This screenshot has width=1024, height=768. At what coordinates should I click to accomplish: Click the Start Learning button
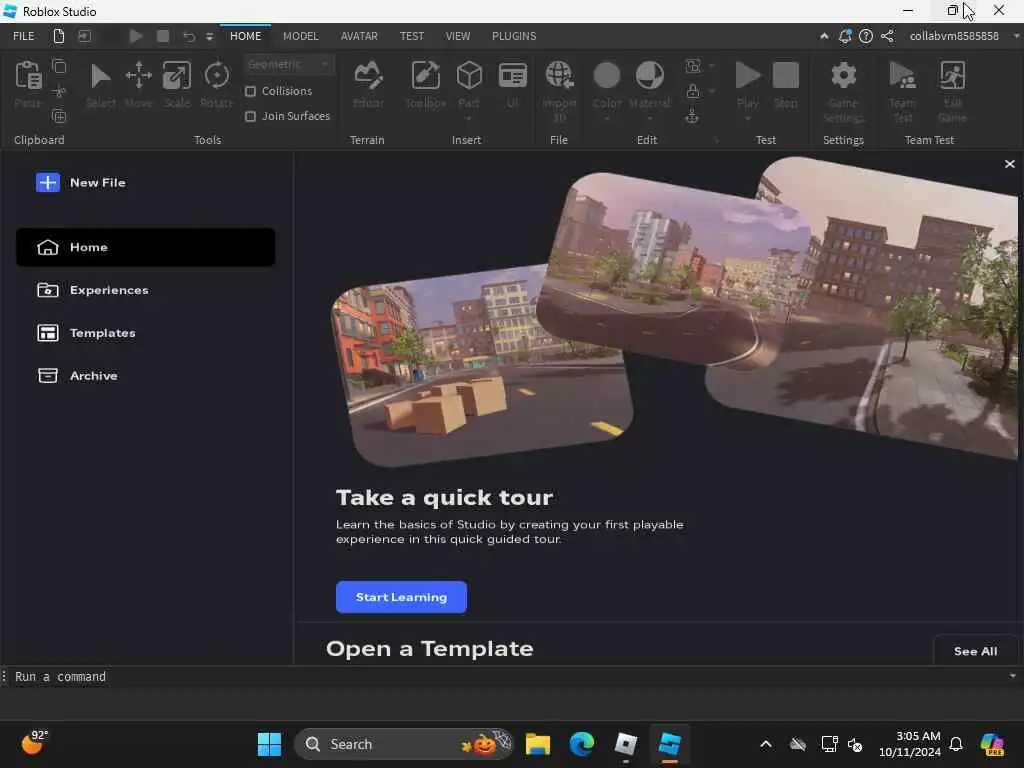(401, 597)
